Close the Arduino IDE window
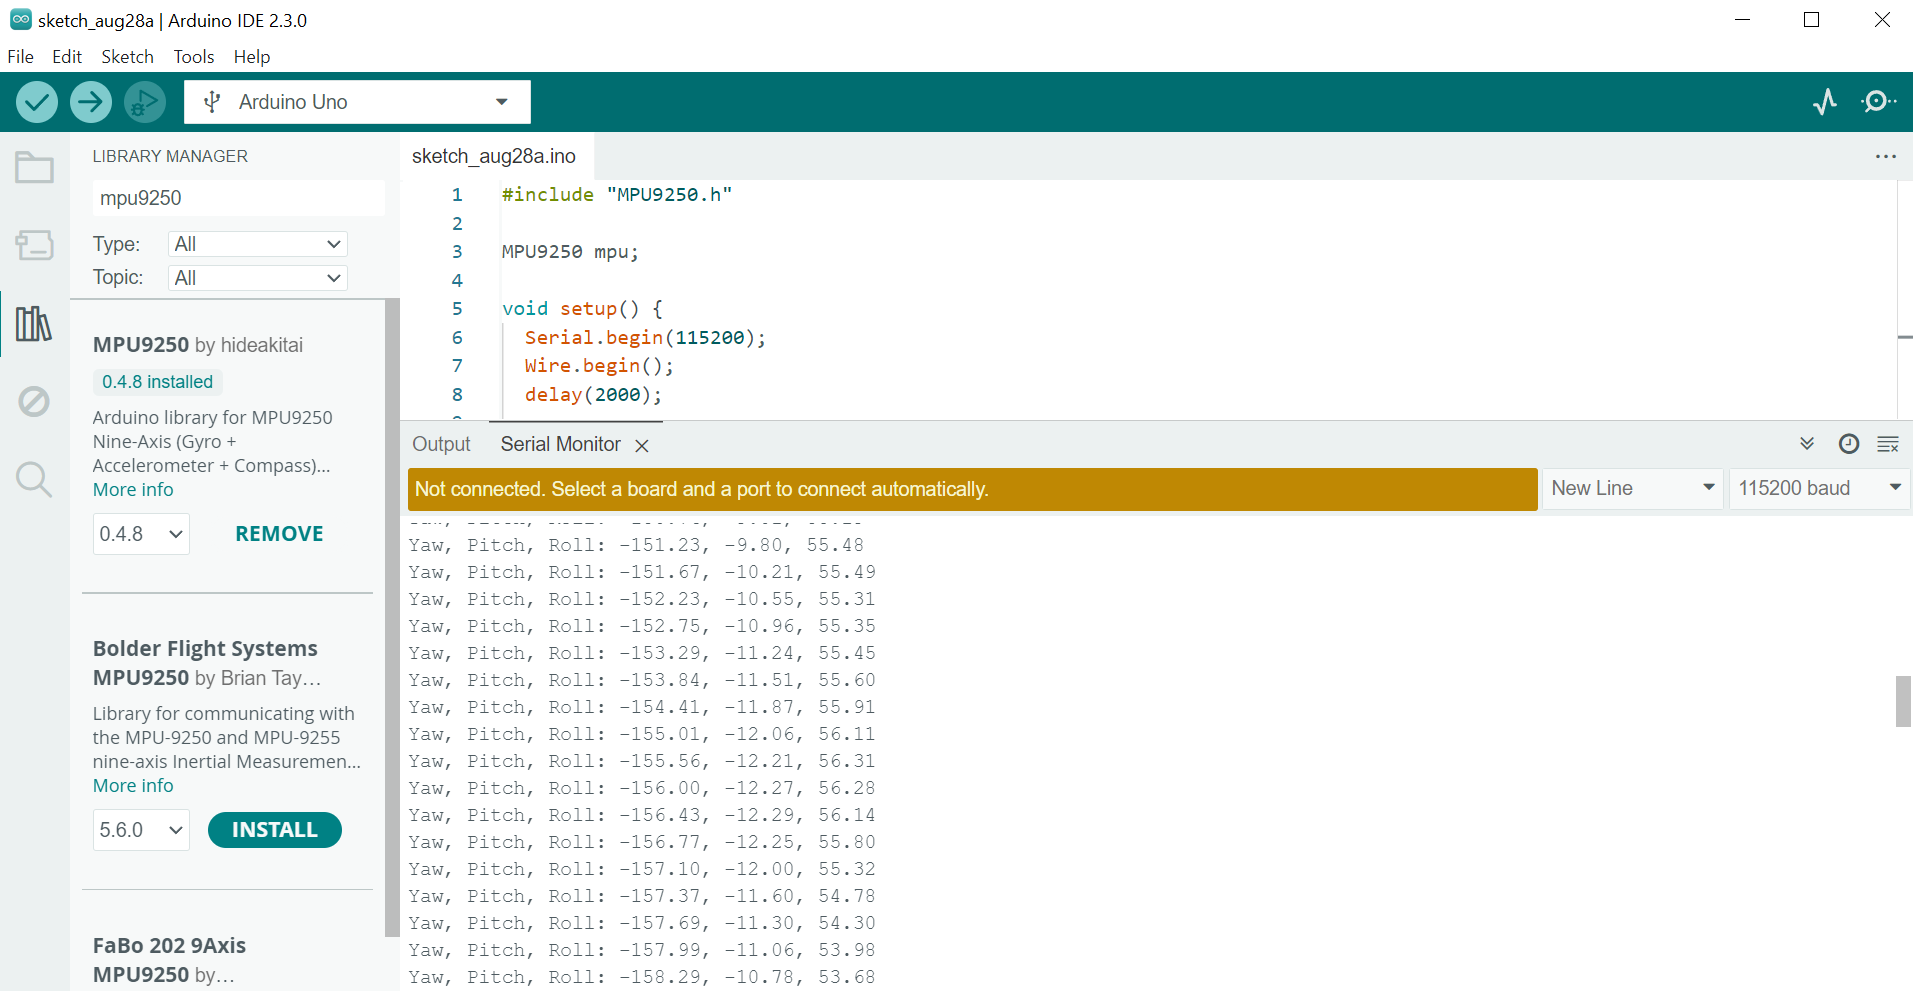Image resolution: width=1913 pixels, height=991 pixels. (1881, 20)
